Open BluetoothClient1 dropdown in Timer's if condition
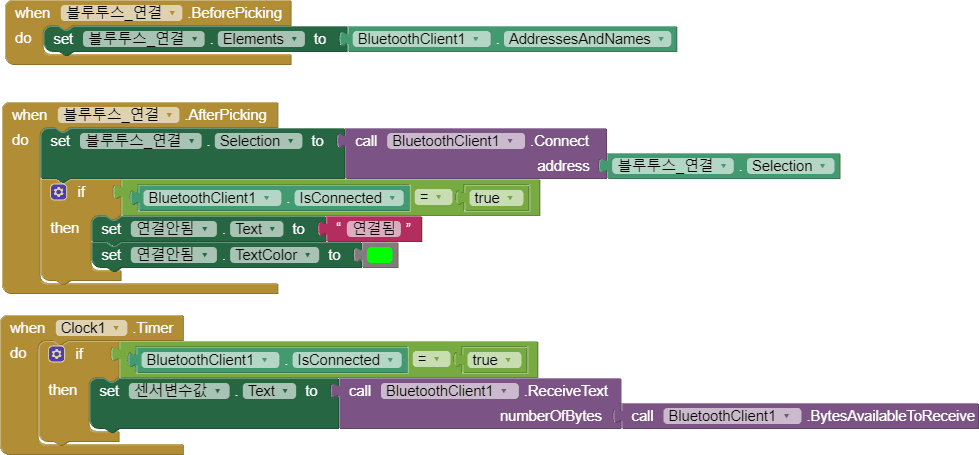This screenshot has width=979, height=455. [210, 360]
